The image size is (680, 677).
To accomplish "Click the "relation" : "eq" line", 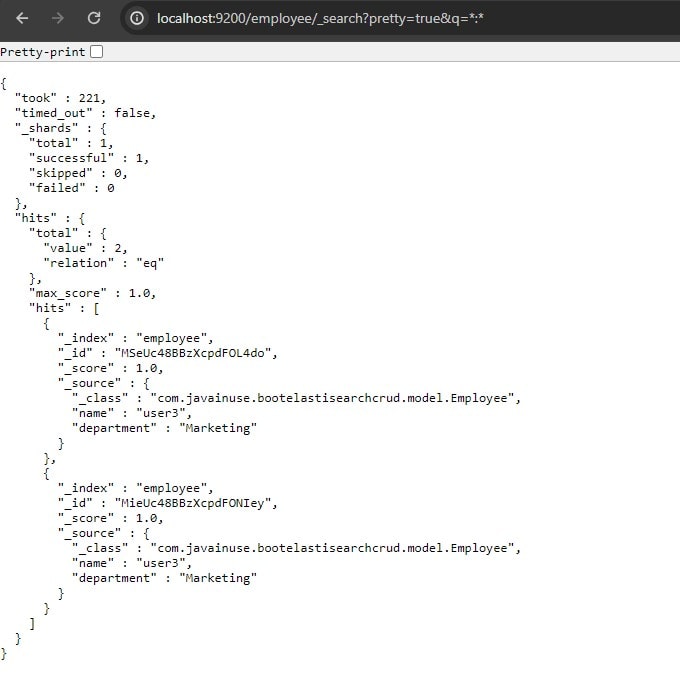I will click(104, 263).
